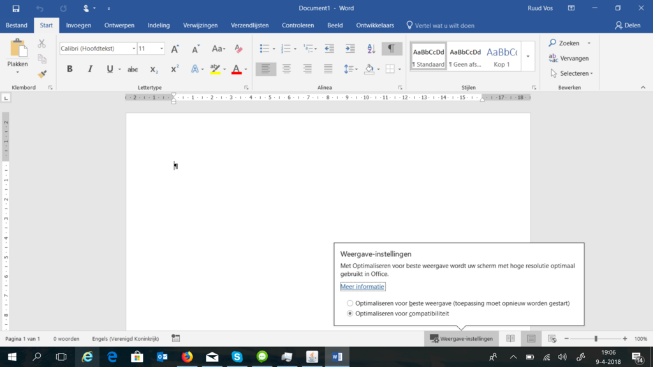Increase font size with the large A icon
The image size is (653, 367).
[175, 49]
